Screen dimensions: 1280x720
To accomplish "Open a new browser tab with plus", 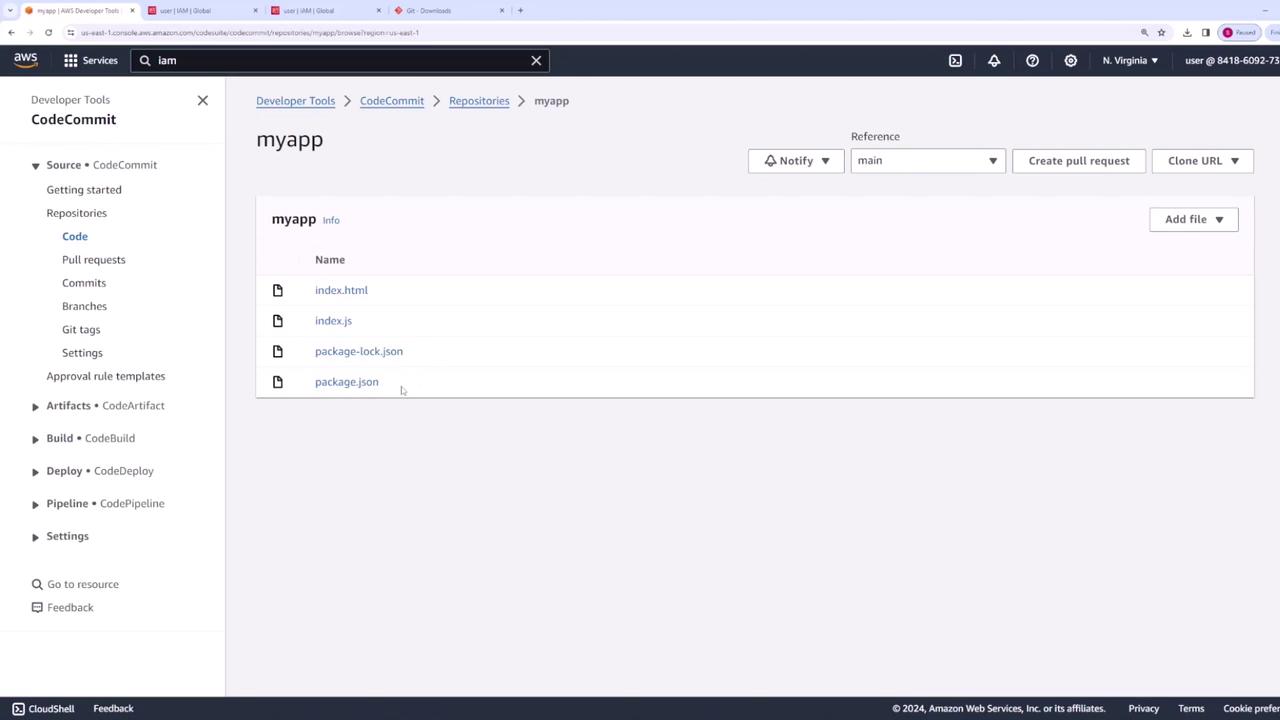I will pos(520,10).
